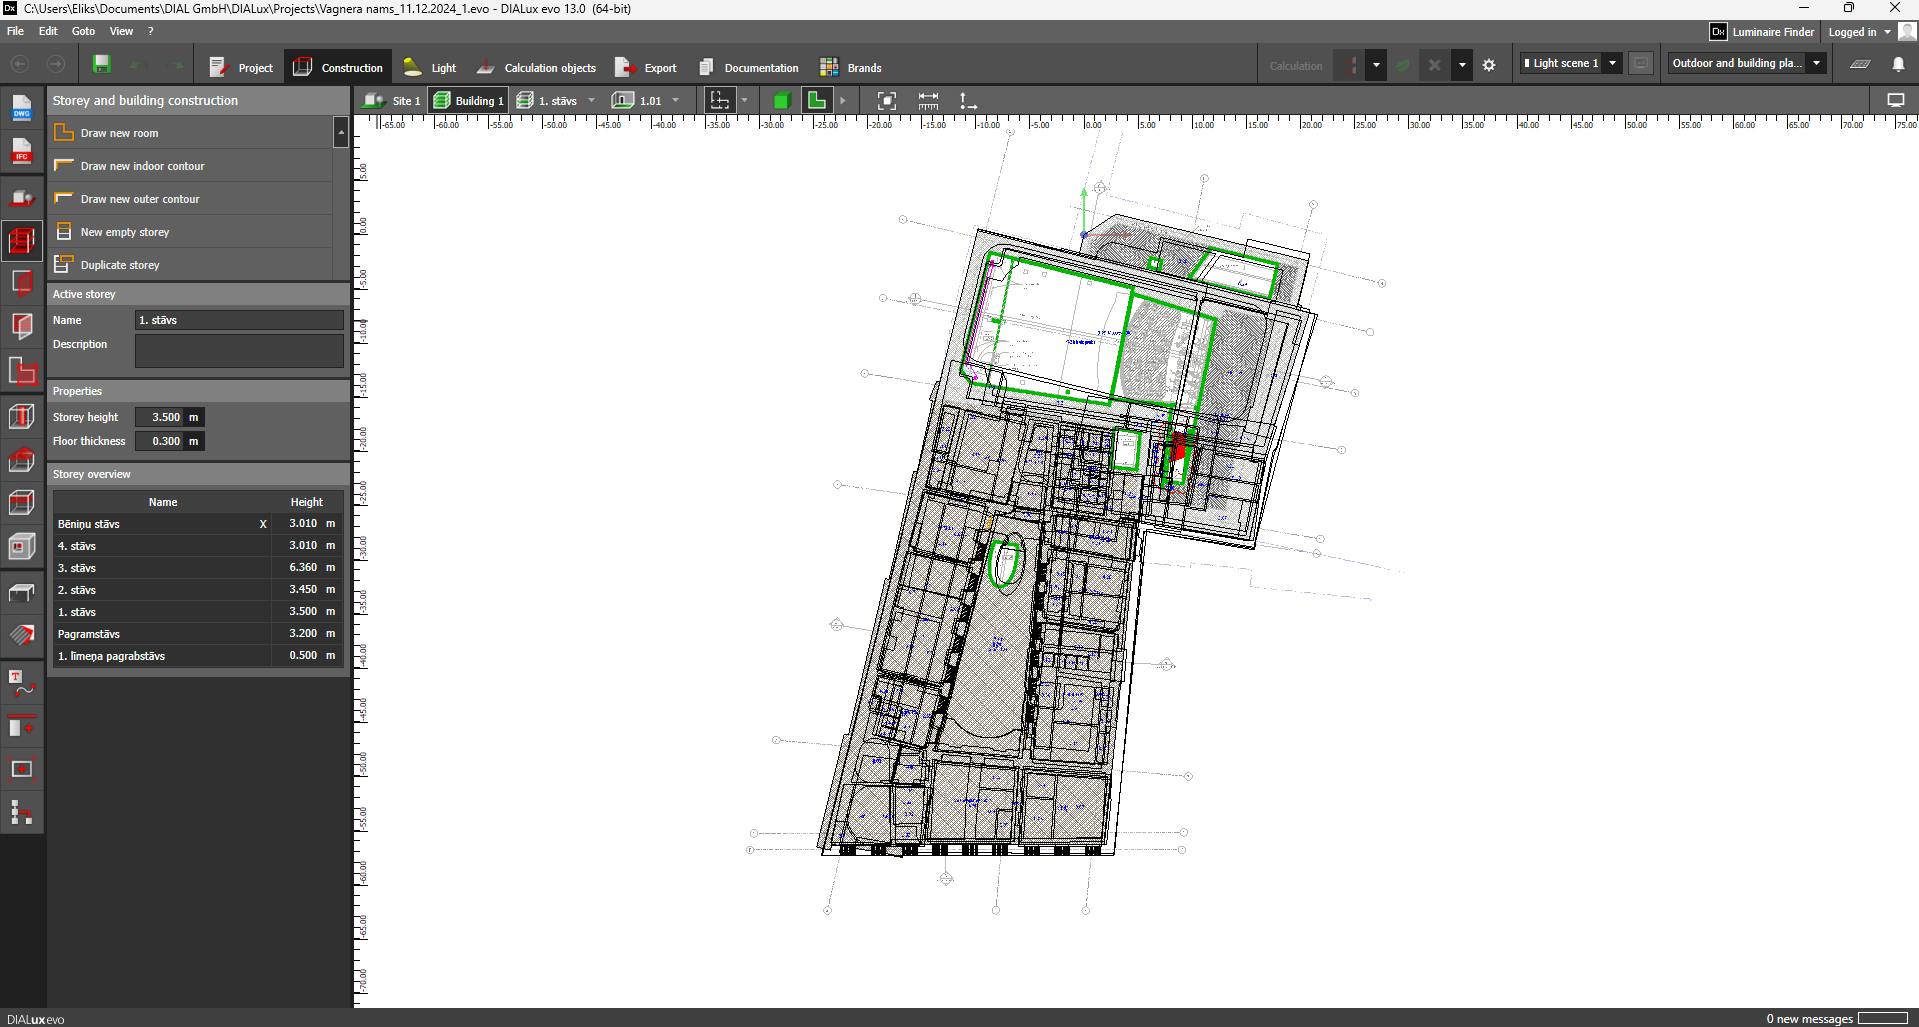The image size is (1919, 1027).
Task: Open calculation settings gear icon
Action: tap(1489, 65)
